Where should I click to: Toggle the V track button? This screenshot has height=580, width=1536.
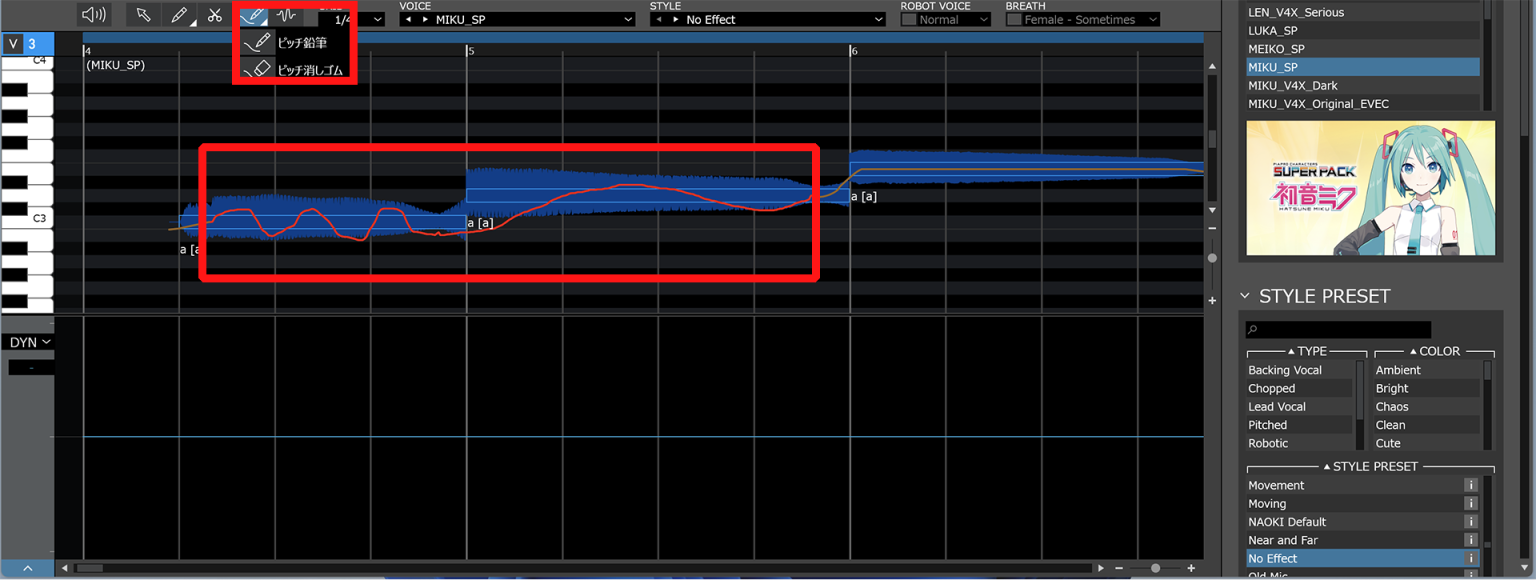click(13, 43)
